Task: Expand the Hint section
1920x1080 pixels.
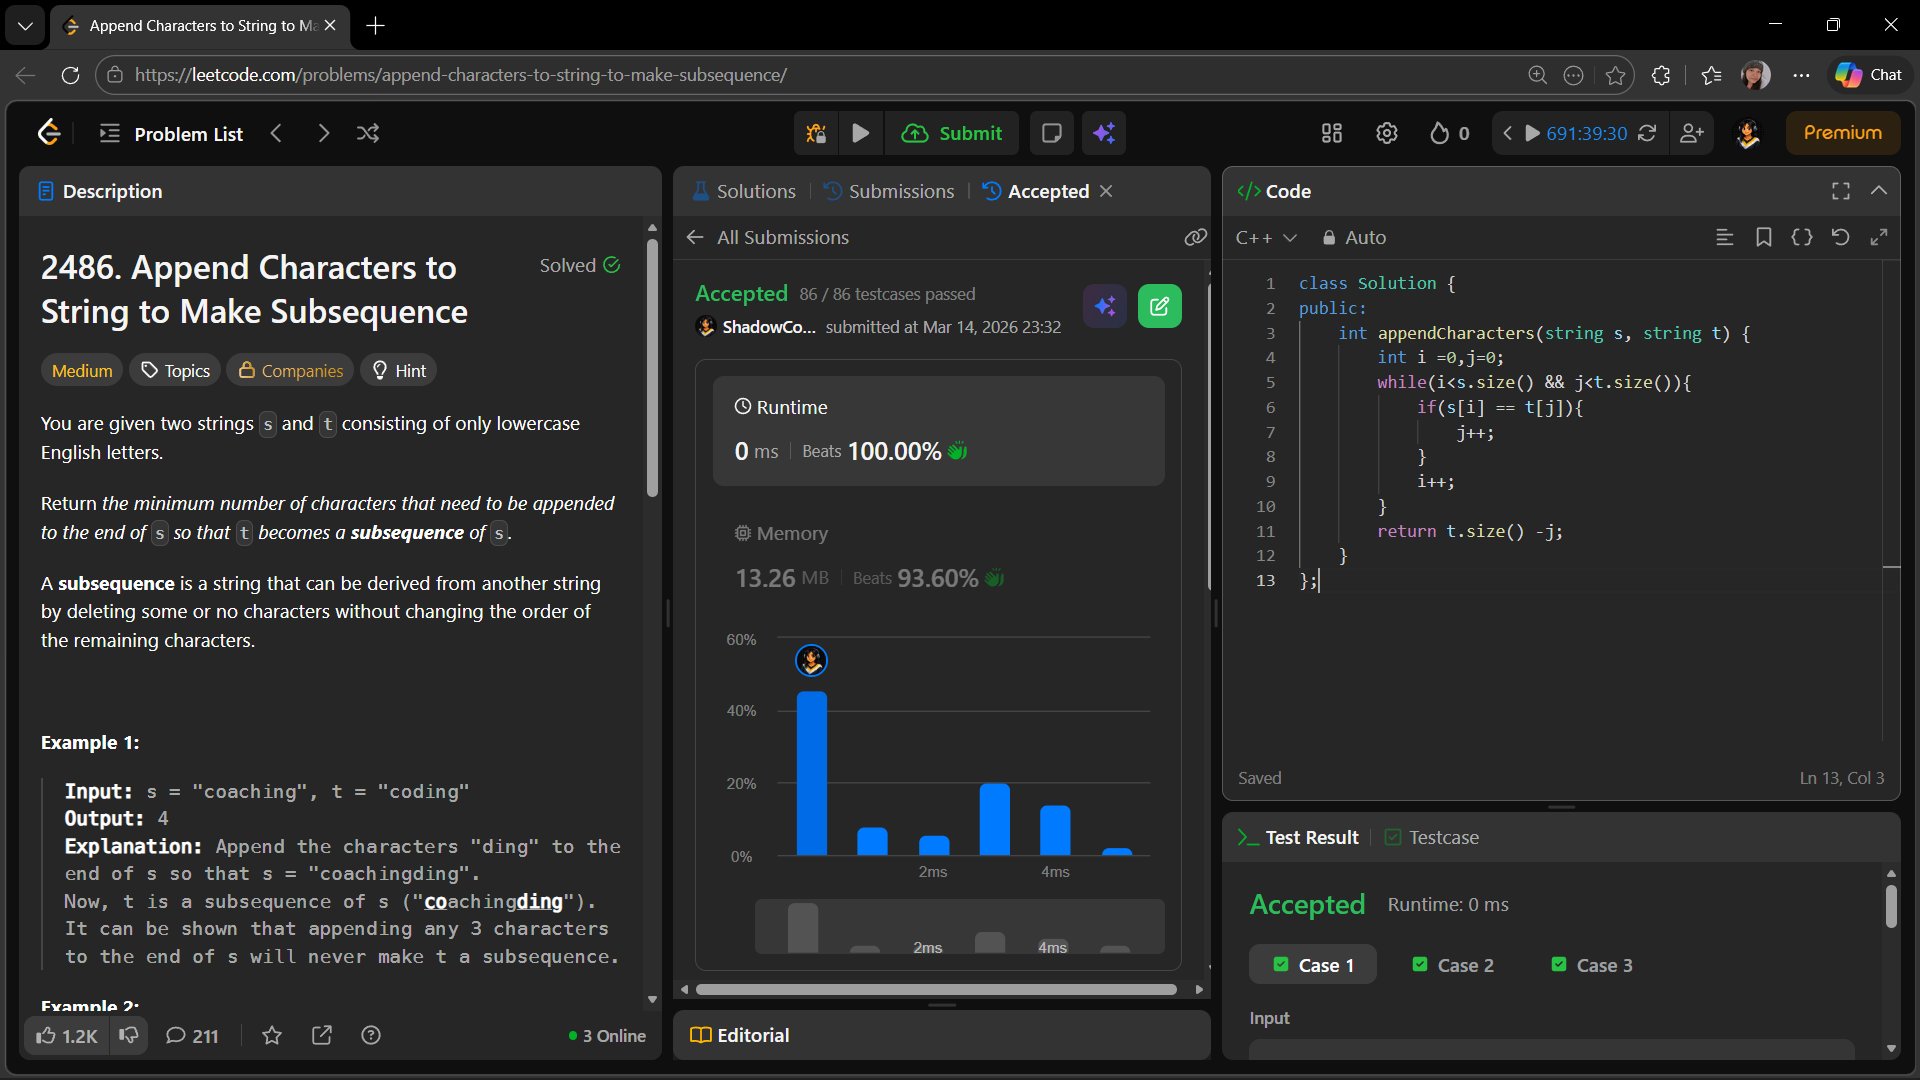Action: [x=399, y=370]
